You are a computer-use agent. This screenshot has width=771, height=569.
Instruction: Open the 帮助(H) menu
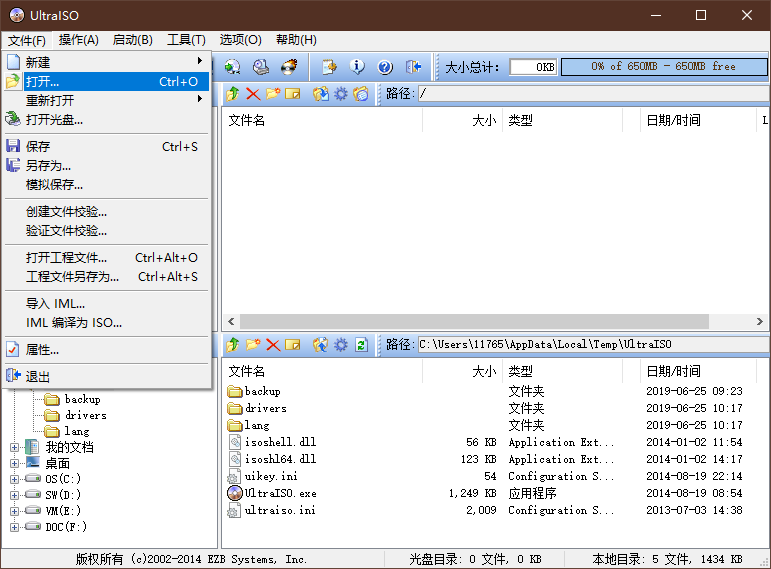pyautogui.click(x=296, y=40)
